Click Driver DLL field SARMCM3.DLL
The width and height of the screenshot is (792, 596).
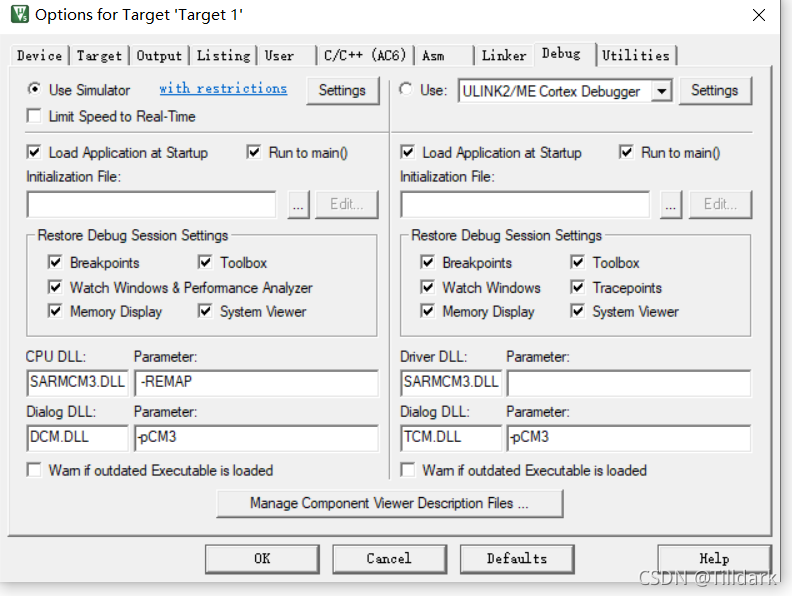[451, 382]
